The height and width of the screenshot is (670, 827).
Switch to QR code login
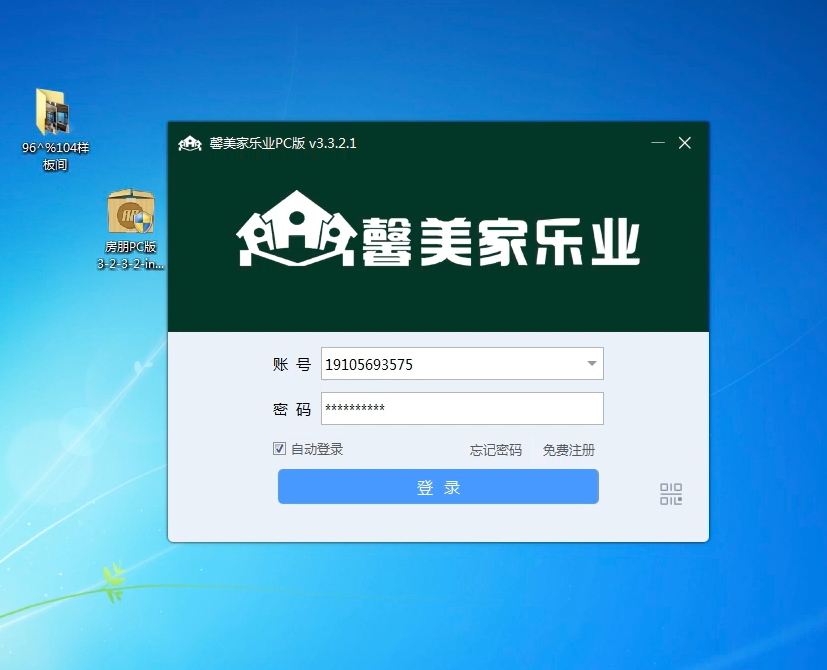(x=671, y=493)
